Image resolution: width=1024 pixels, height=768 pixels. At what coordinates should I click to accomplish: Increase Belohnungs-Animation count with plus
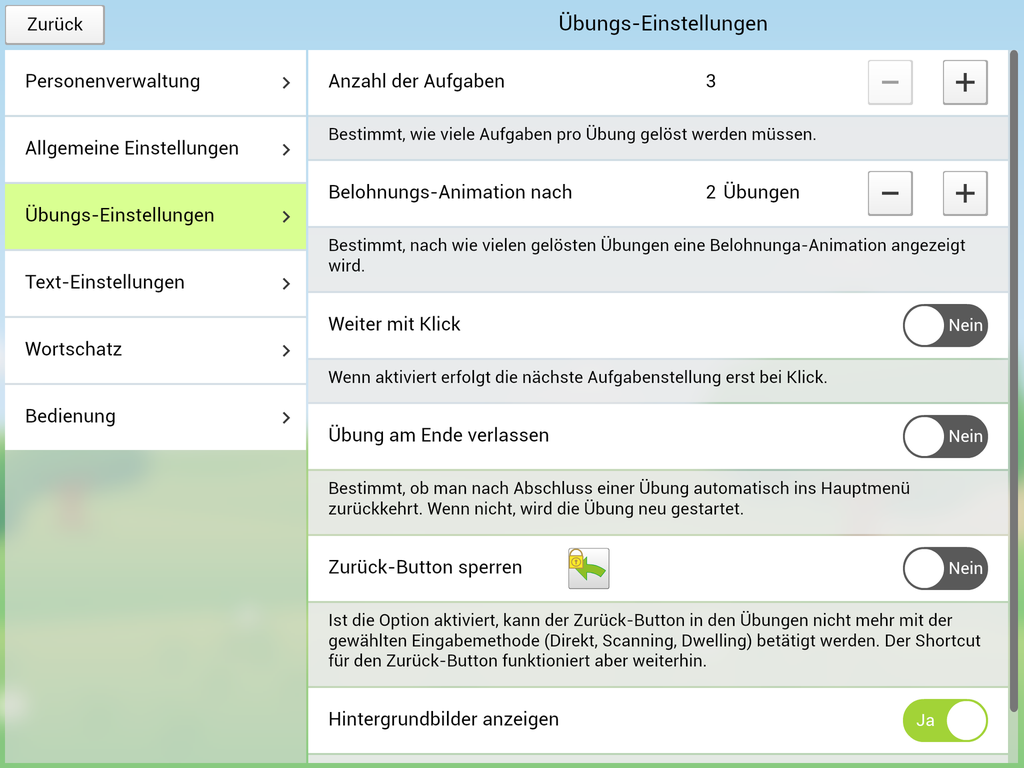click(x=964, y=193)
